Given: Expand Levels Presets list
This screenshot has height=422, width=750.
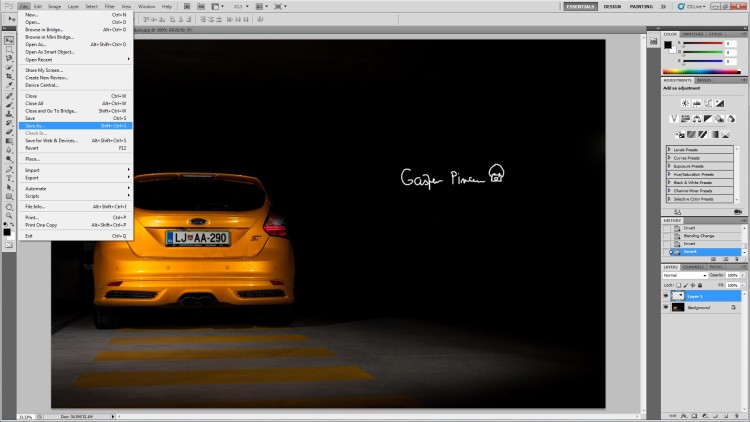Looking at the screenshot, I should point(669,150).
